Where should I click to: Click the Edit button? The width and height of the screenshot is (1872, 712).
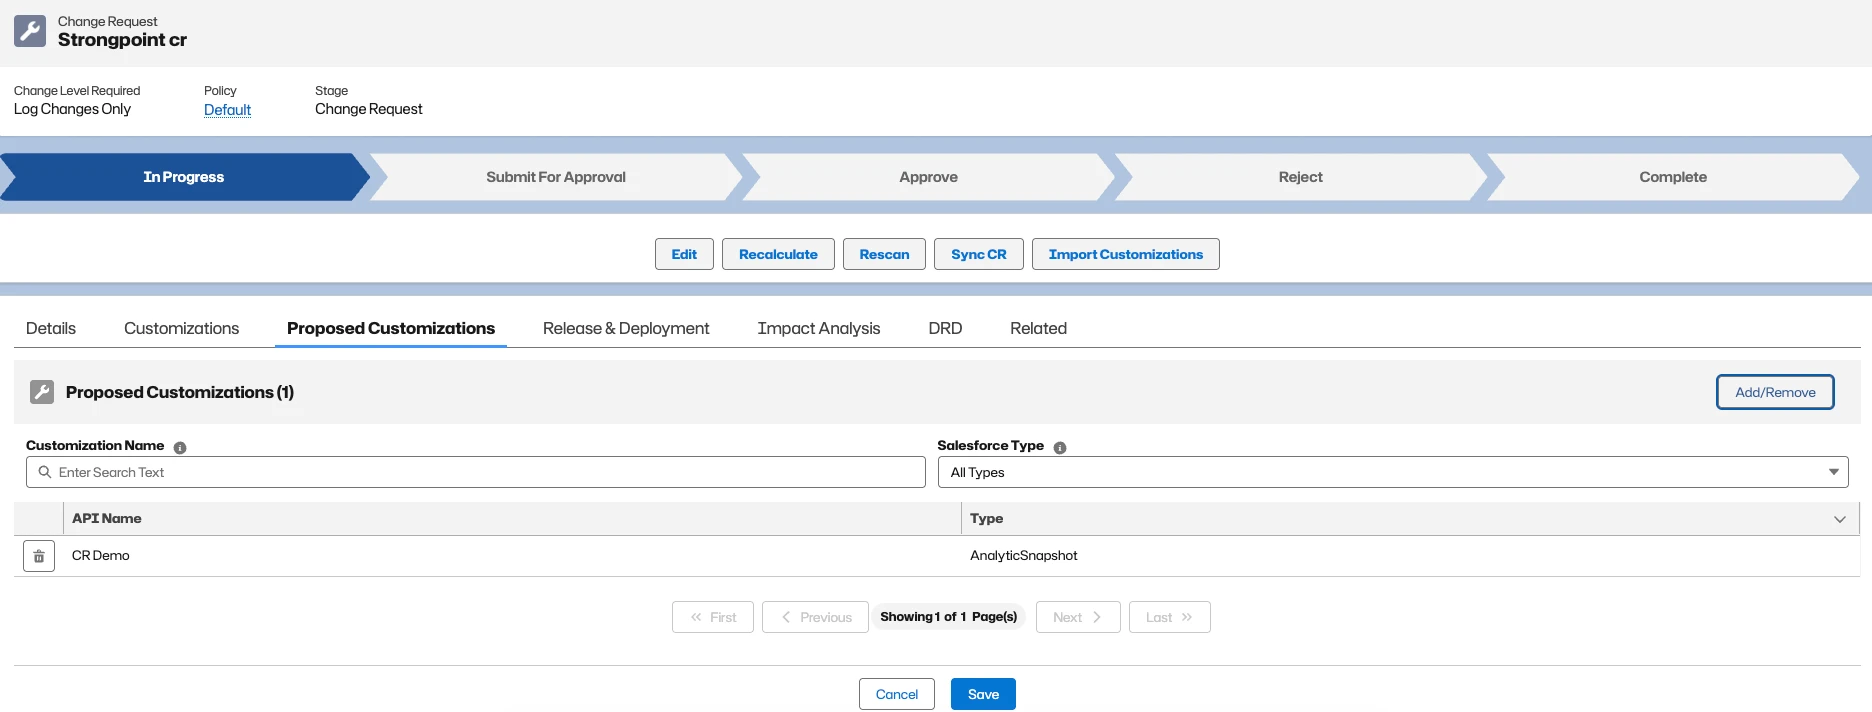coord(684,254)
